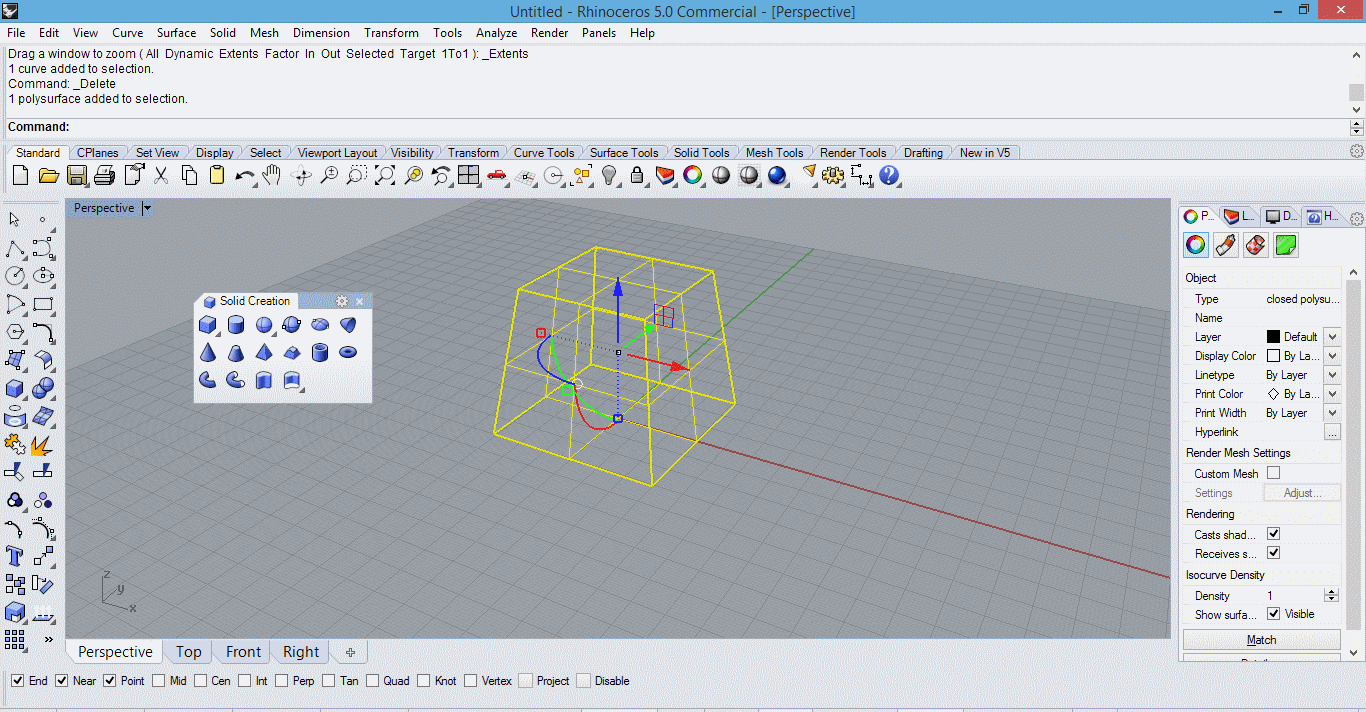Image resolution: width=1366 pixels, height=712 pixels.
Task: Open Help with the question mark icon
Action: (x=889, y=176)
